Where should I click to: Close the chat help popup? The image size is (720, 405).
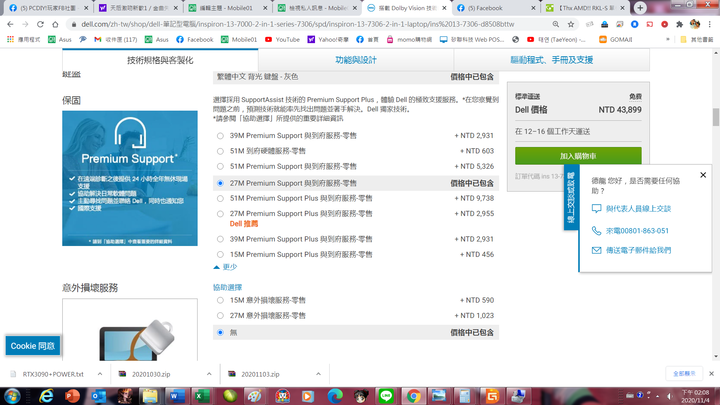(x=703, y=175)
